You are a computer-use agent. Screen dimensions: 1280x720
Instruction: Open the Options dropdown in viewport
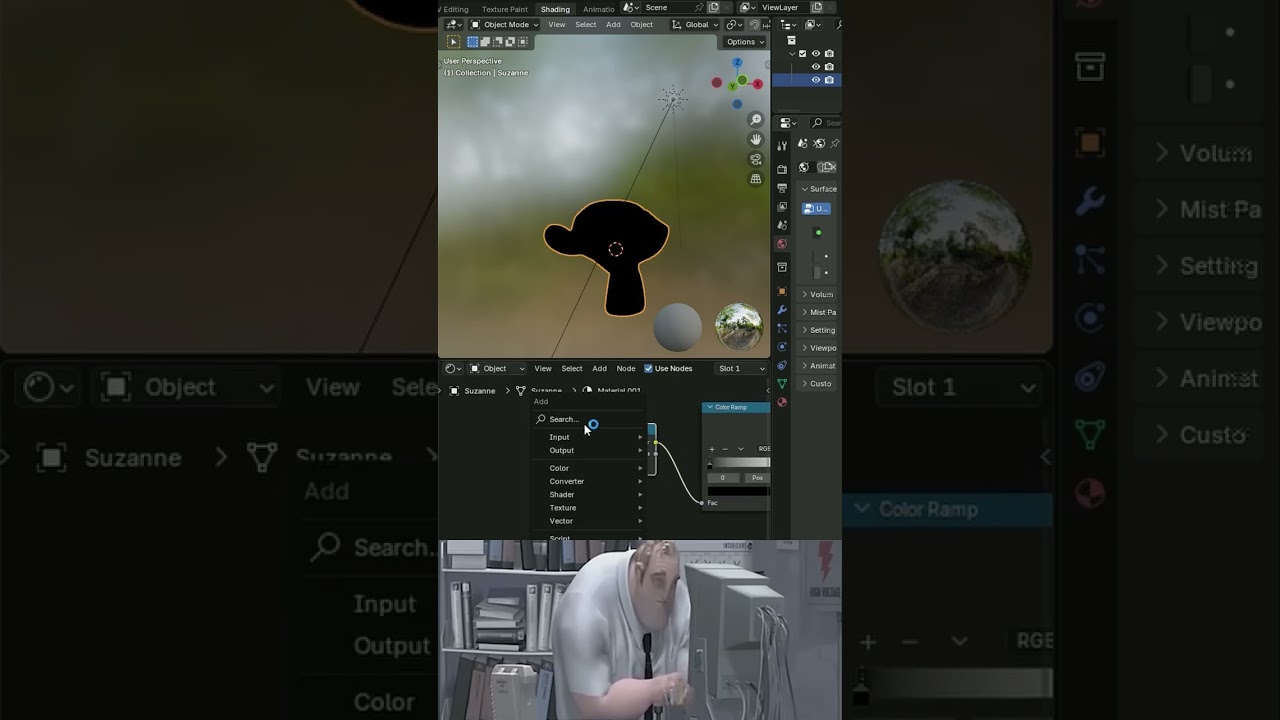745,42
